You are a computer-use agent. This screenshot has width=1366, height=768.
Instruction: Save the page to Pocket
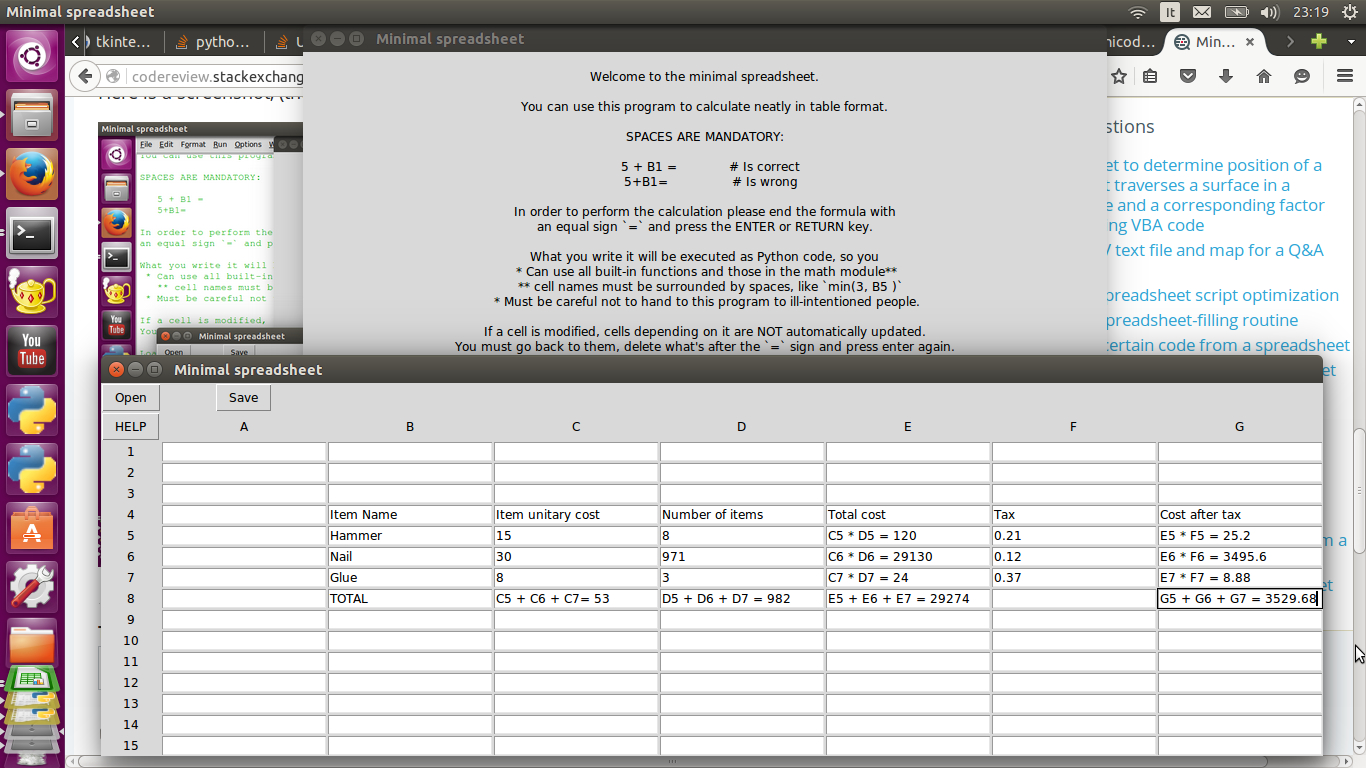click(1190, 76)
